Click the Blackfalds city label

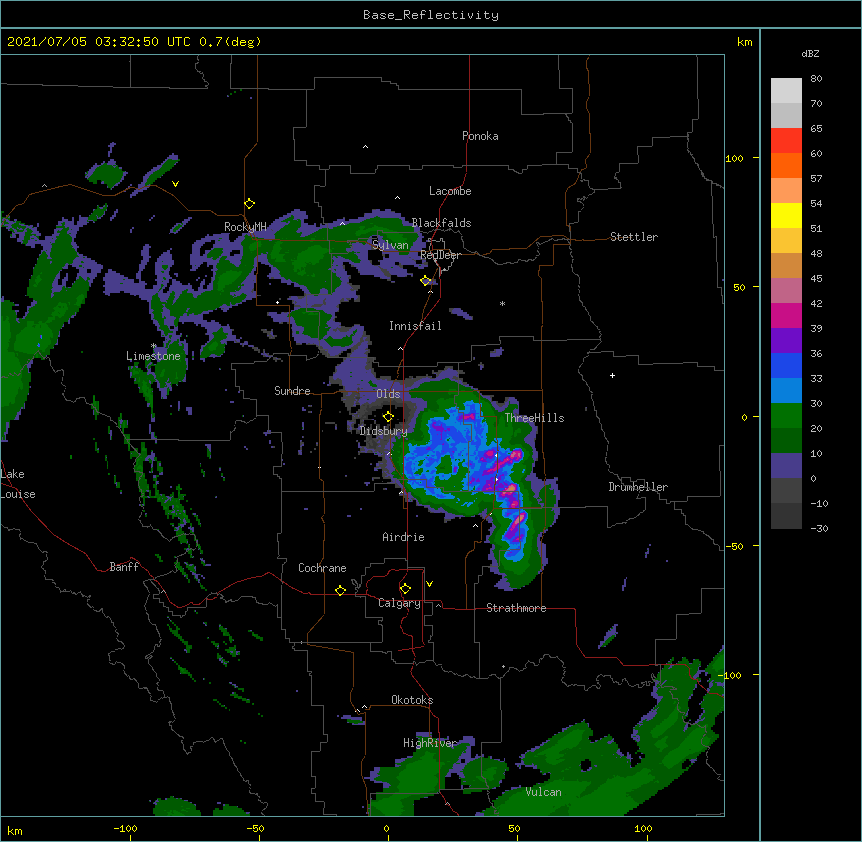(x=441, y=223)
